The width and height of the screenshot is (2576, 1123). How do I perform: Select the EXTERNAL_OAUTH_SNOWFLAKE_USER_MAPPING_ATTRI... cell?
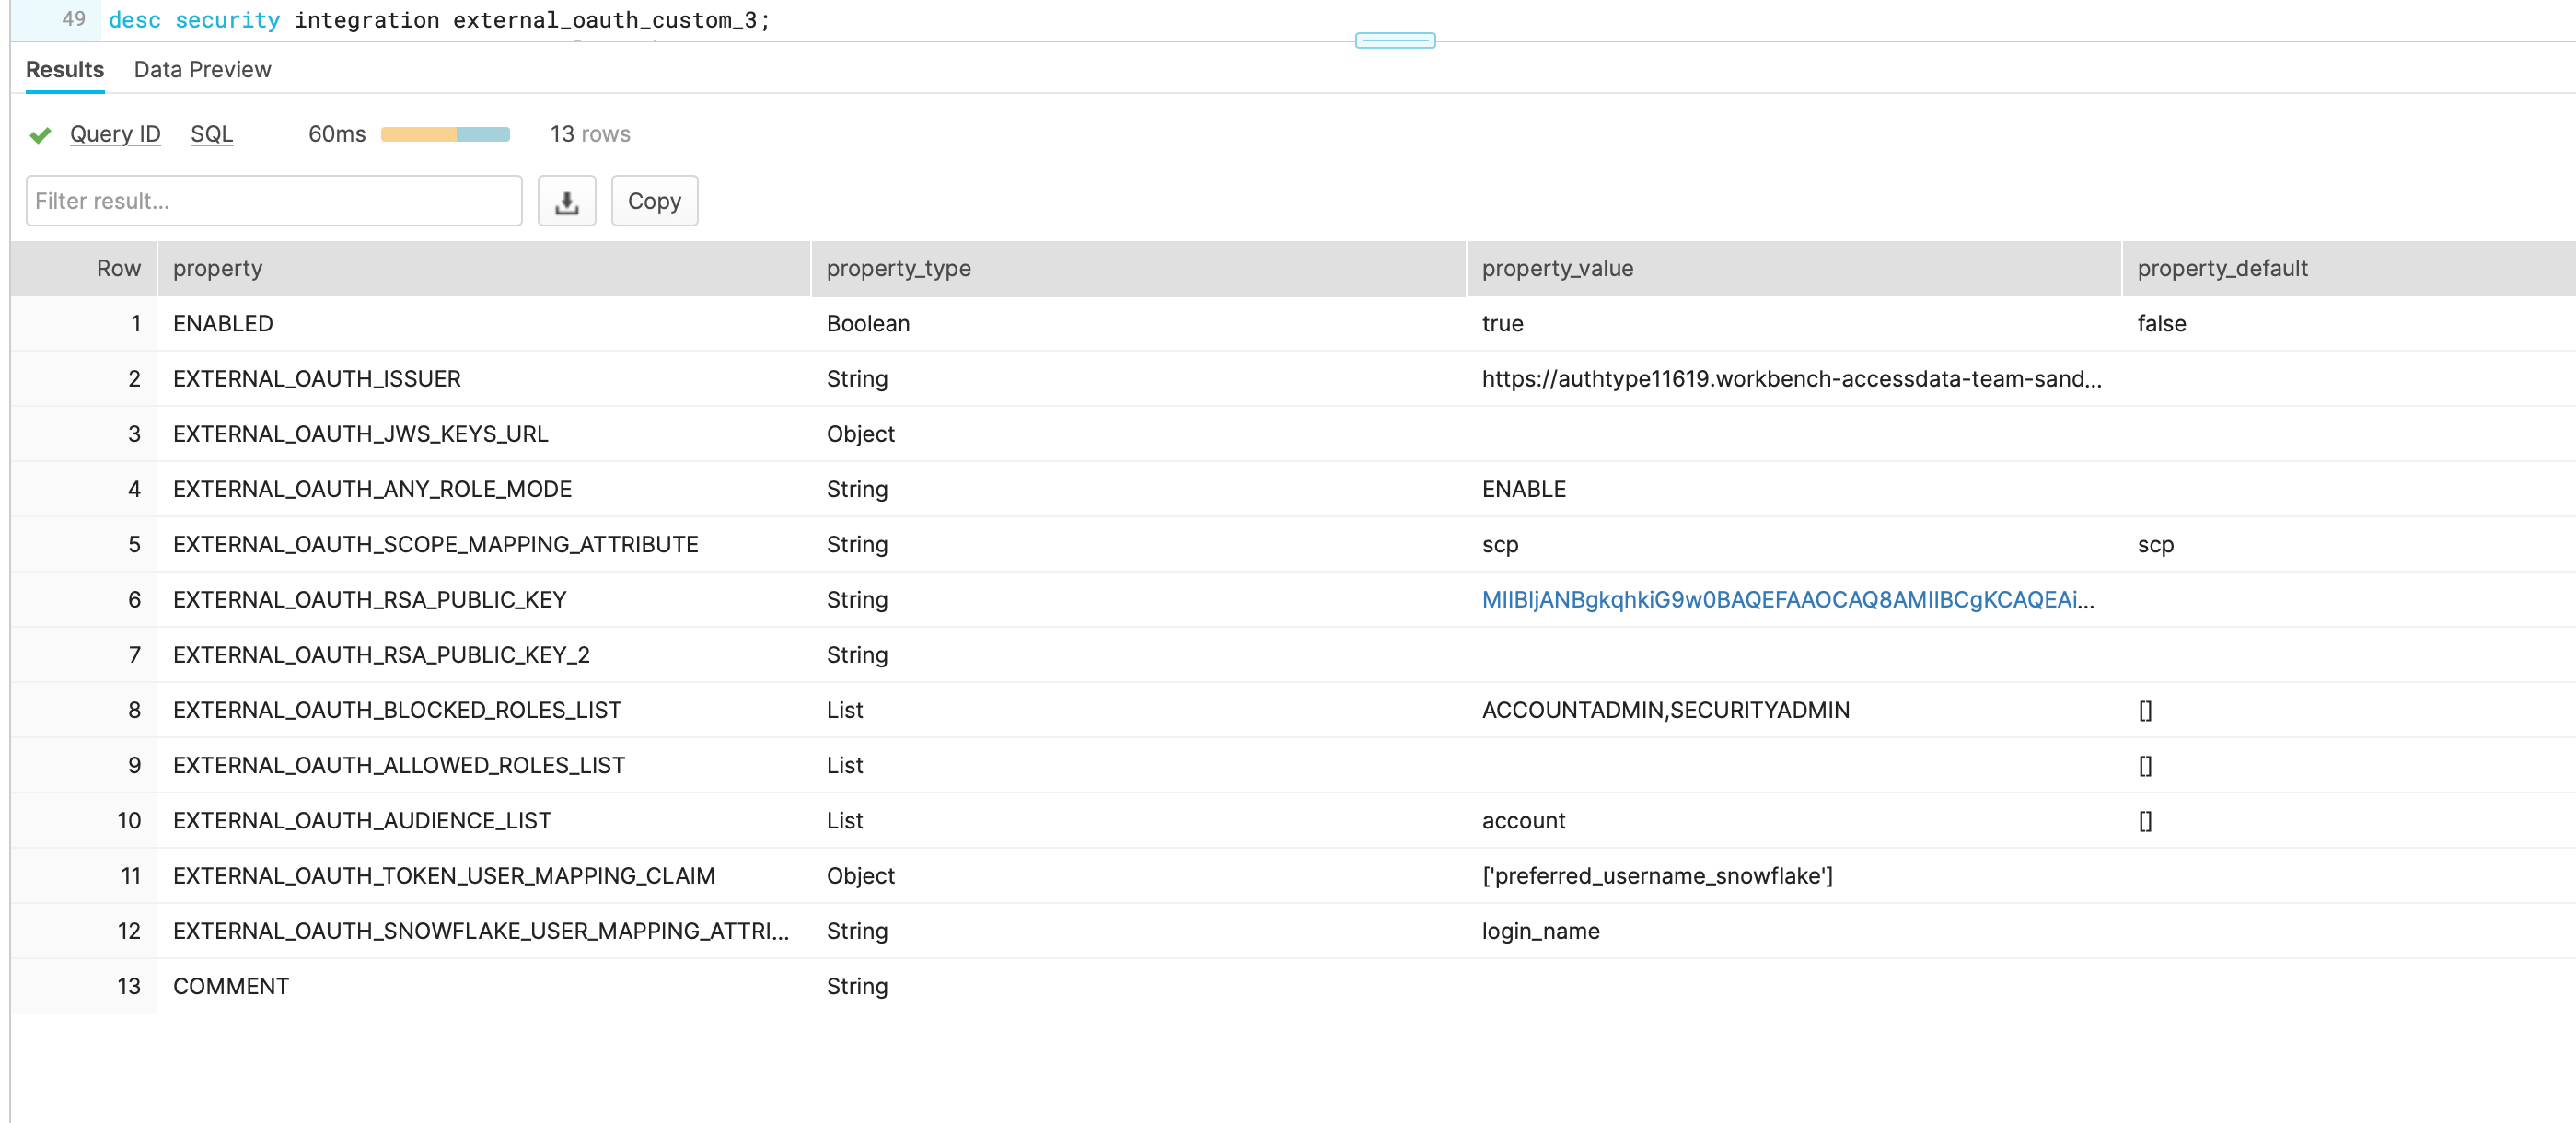[x=483, y=931]
